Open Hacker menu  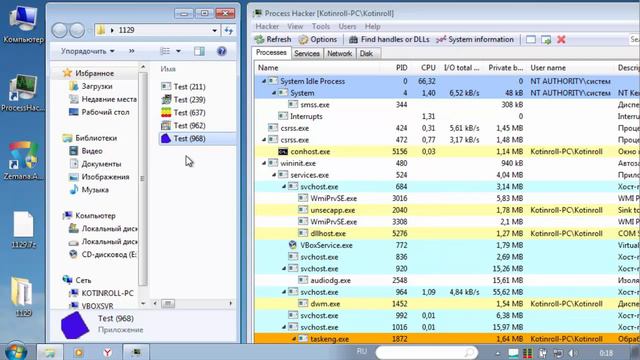(x=267, y=27)
